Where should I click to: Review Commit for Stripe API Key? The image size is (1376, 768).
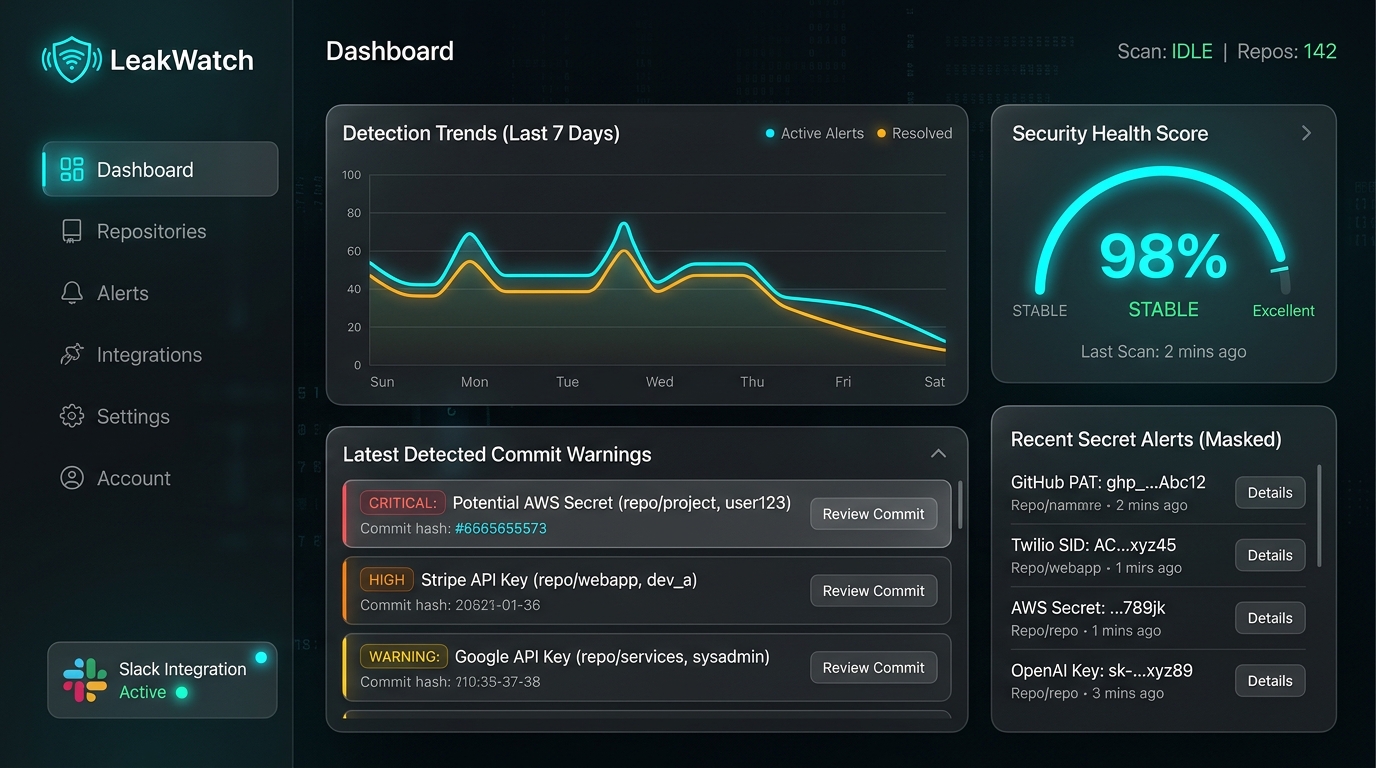[x=873, y=591]
